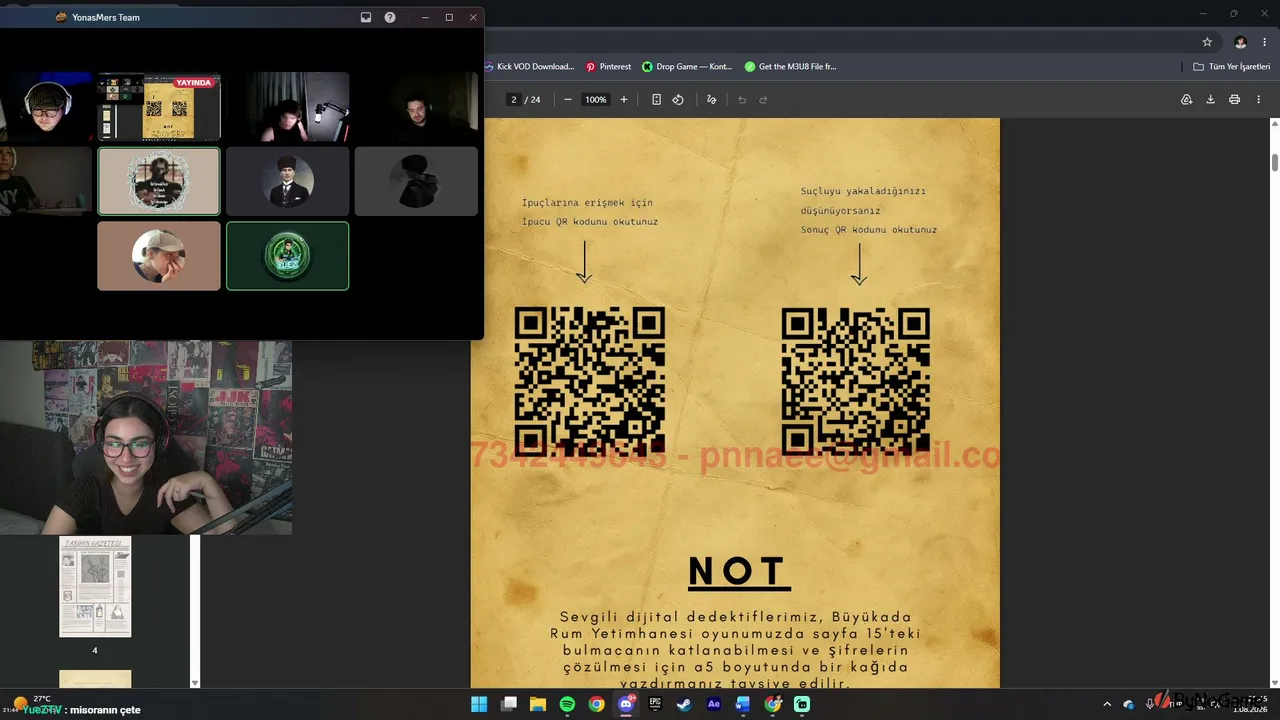Open Chrome's three-dot menu
Screen dimensions: 1280x720
(x=1264, y=42)
